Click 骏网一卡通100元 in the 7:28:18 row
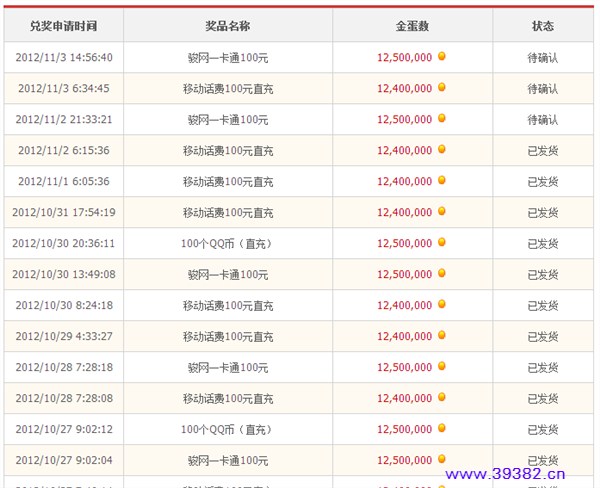Screen dimensions: 600x488 [228, 368]
